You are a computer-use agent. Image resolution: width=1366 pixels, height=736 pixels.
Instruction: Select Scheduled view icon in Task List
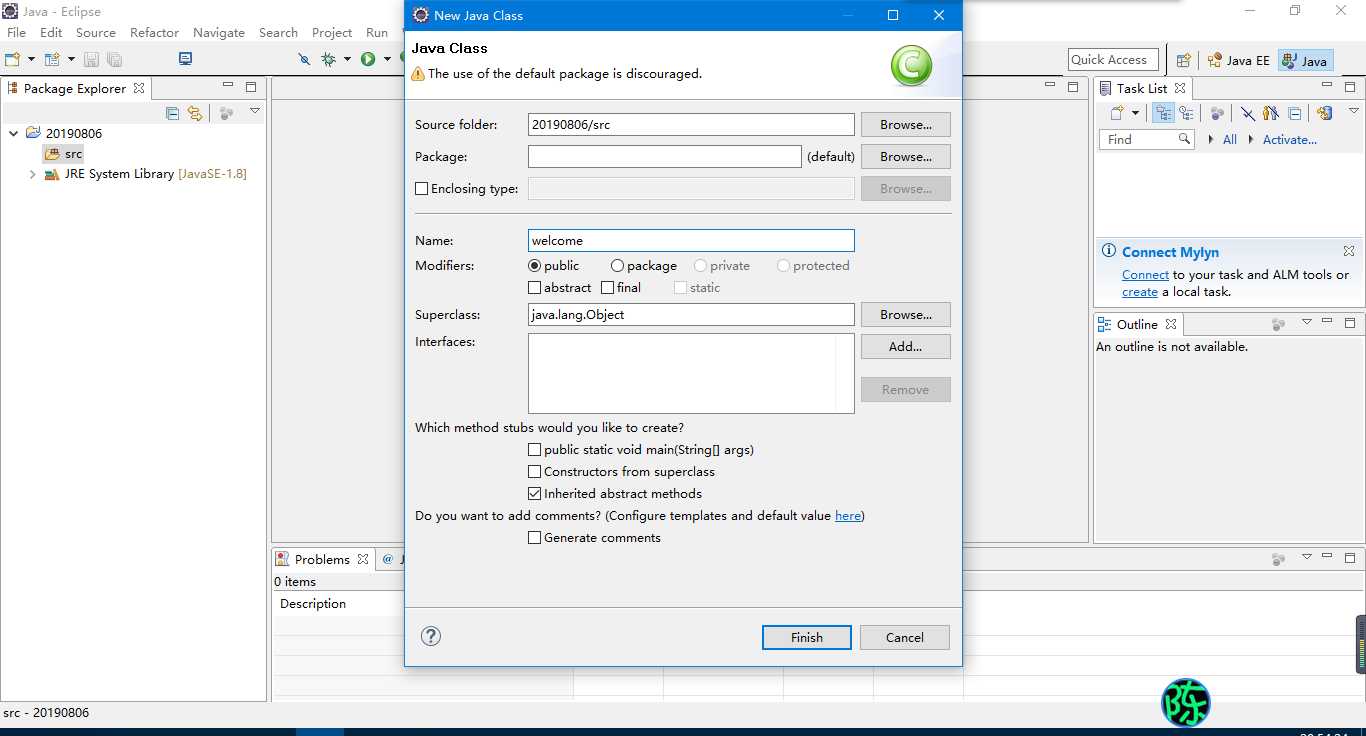click(x=1186, y=113)
